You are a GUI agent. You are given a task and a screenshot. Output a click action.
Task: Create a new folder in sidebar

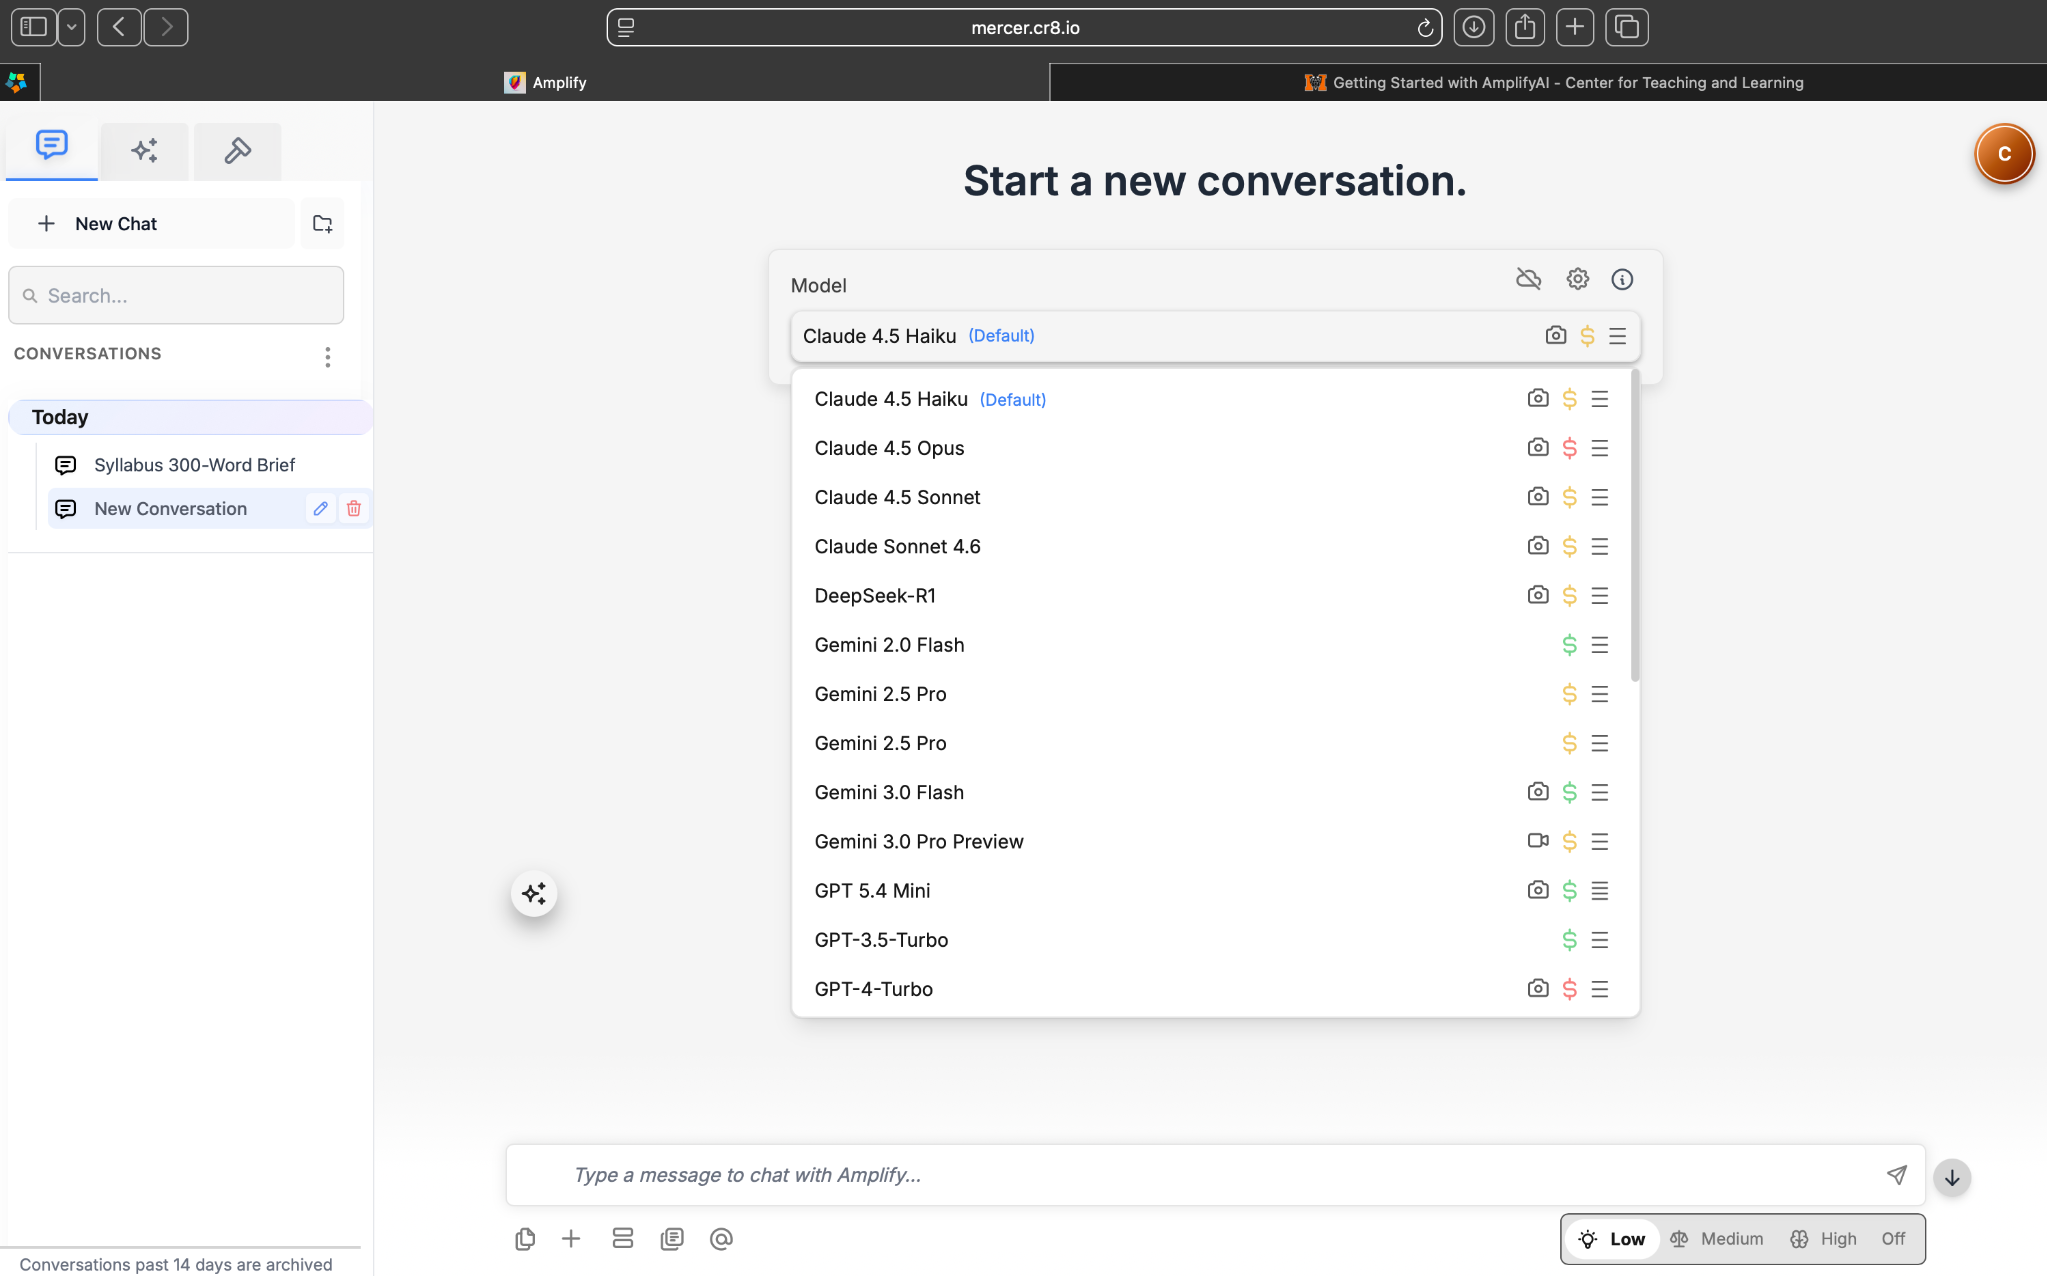pyautogui.click(x=322, y=223)
